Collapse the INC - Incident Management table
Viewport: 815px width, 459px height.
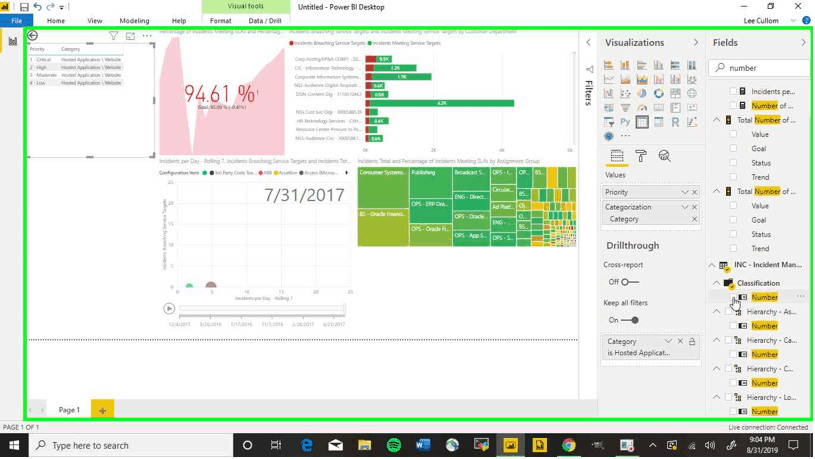(x=712, y=266)
